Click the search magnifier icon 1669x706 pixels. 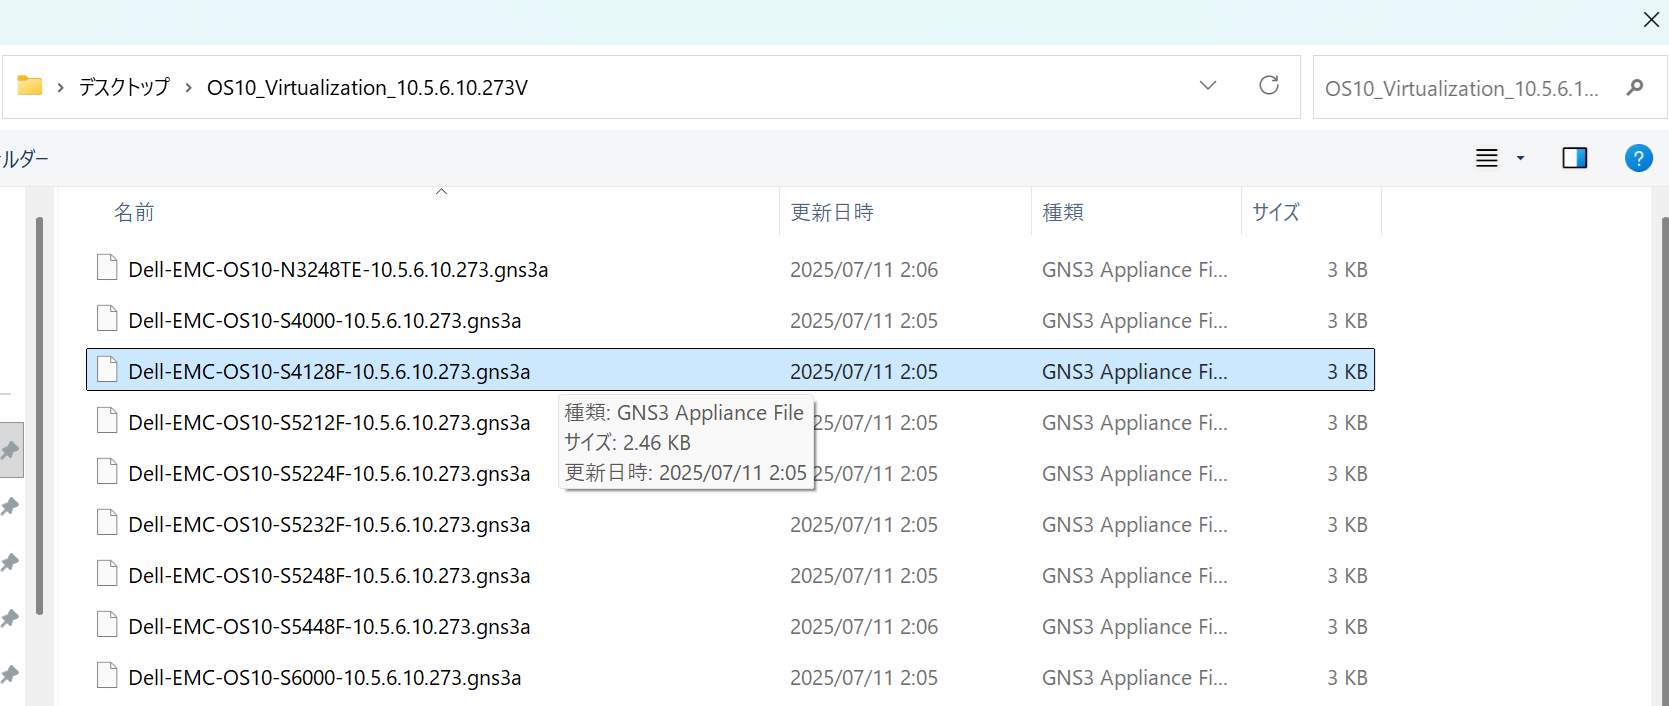point(1635,87)
